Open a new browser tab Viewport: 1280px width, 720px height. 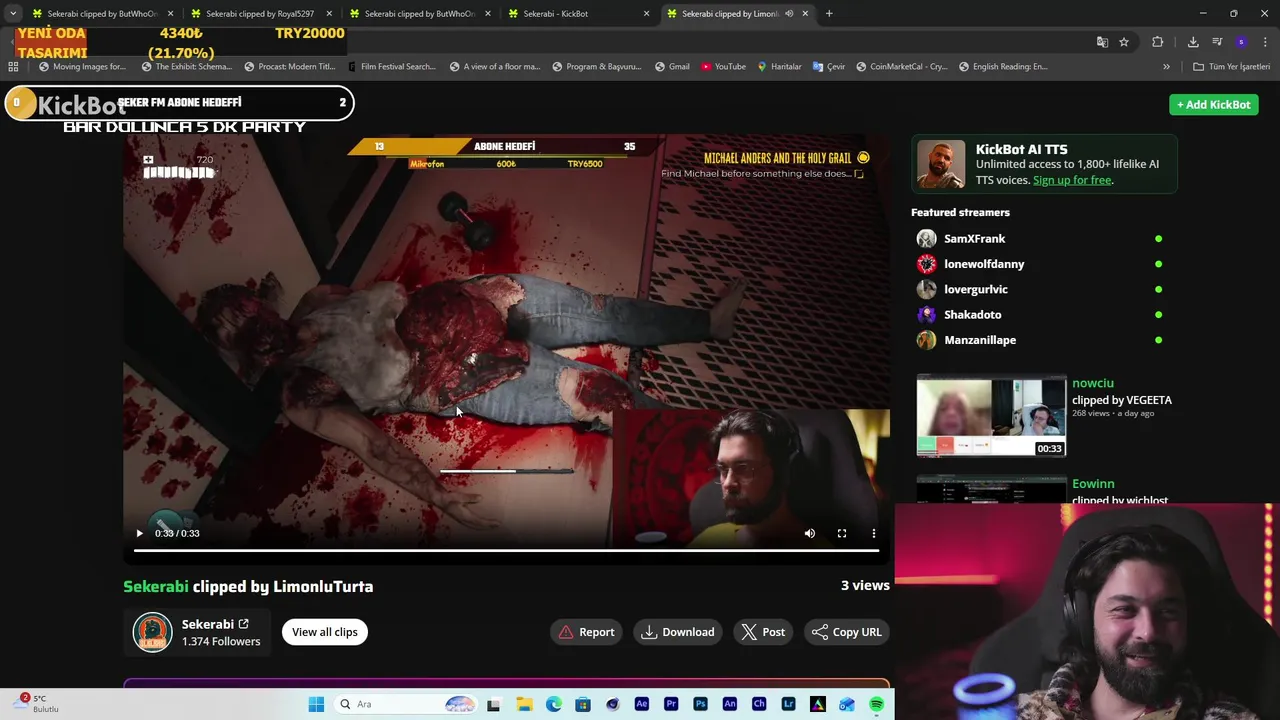click(829, 14)
